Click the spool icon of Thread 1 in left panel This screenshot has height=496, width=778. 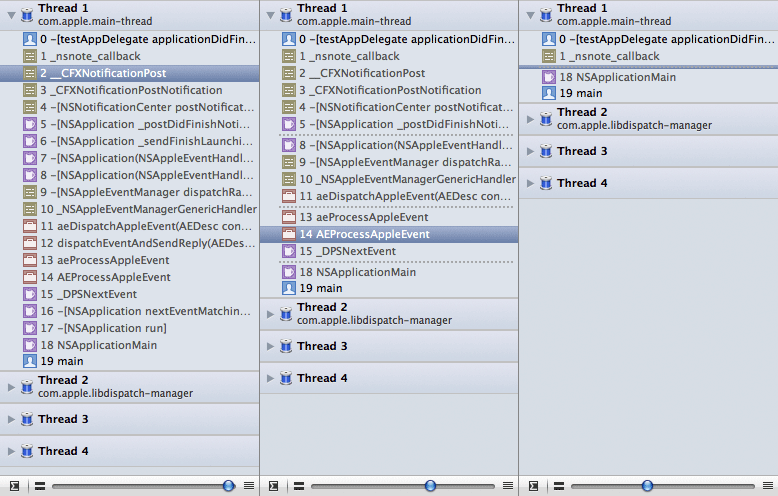click(27, 14)
